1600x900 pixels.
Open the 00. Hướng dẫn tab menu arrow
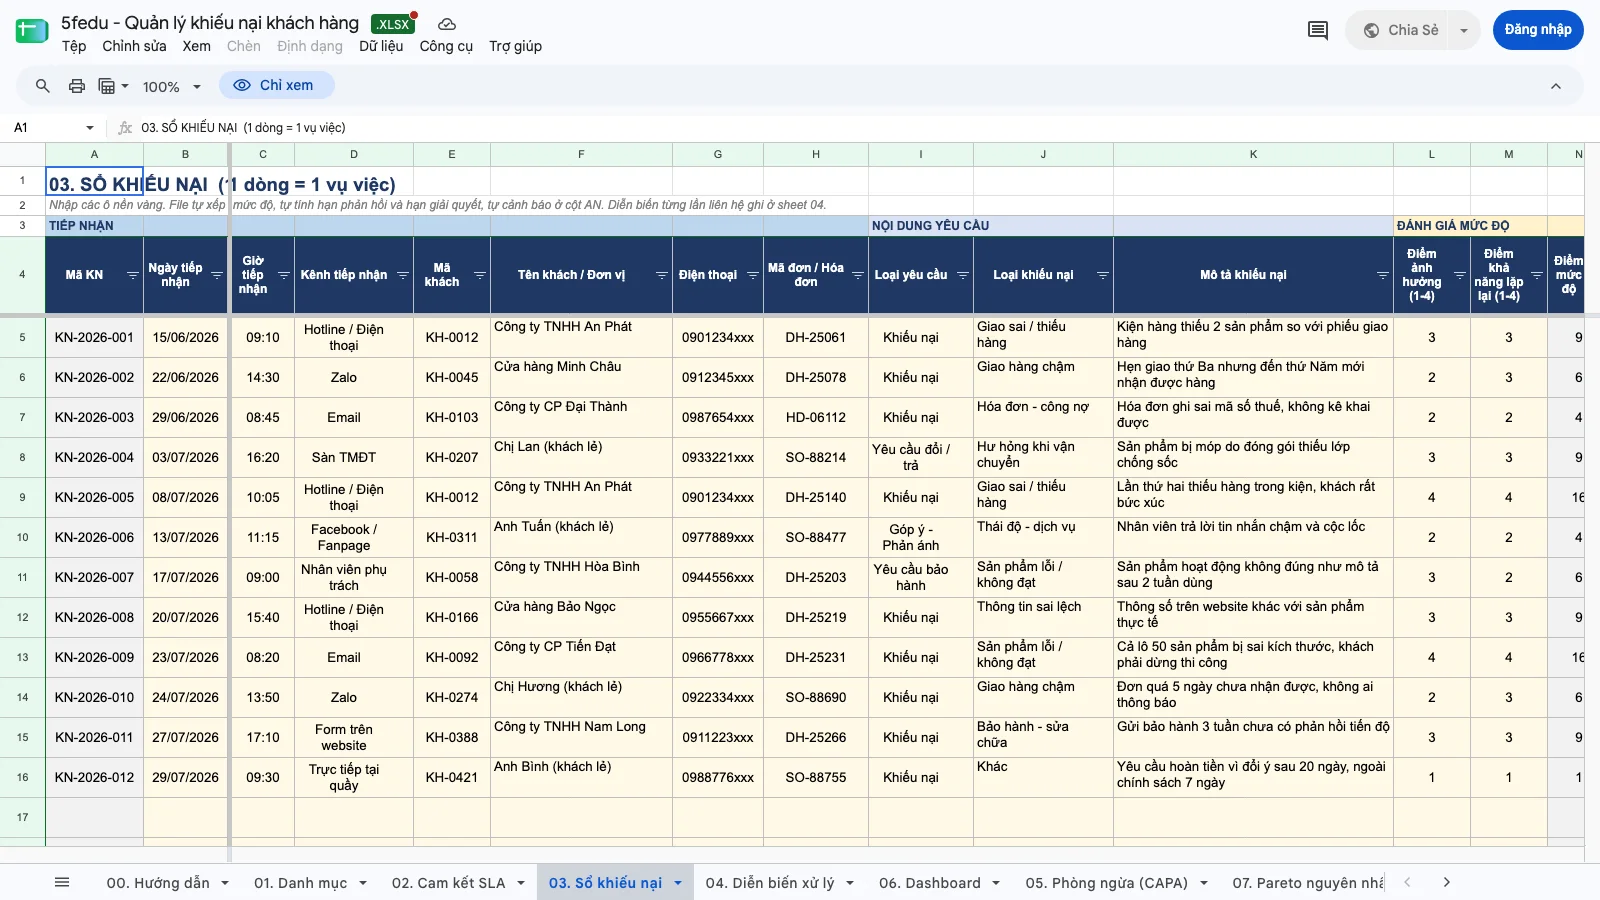pos(225,883)
